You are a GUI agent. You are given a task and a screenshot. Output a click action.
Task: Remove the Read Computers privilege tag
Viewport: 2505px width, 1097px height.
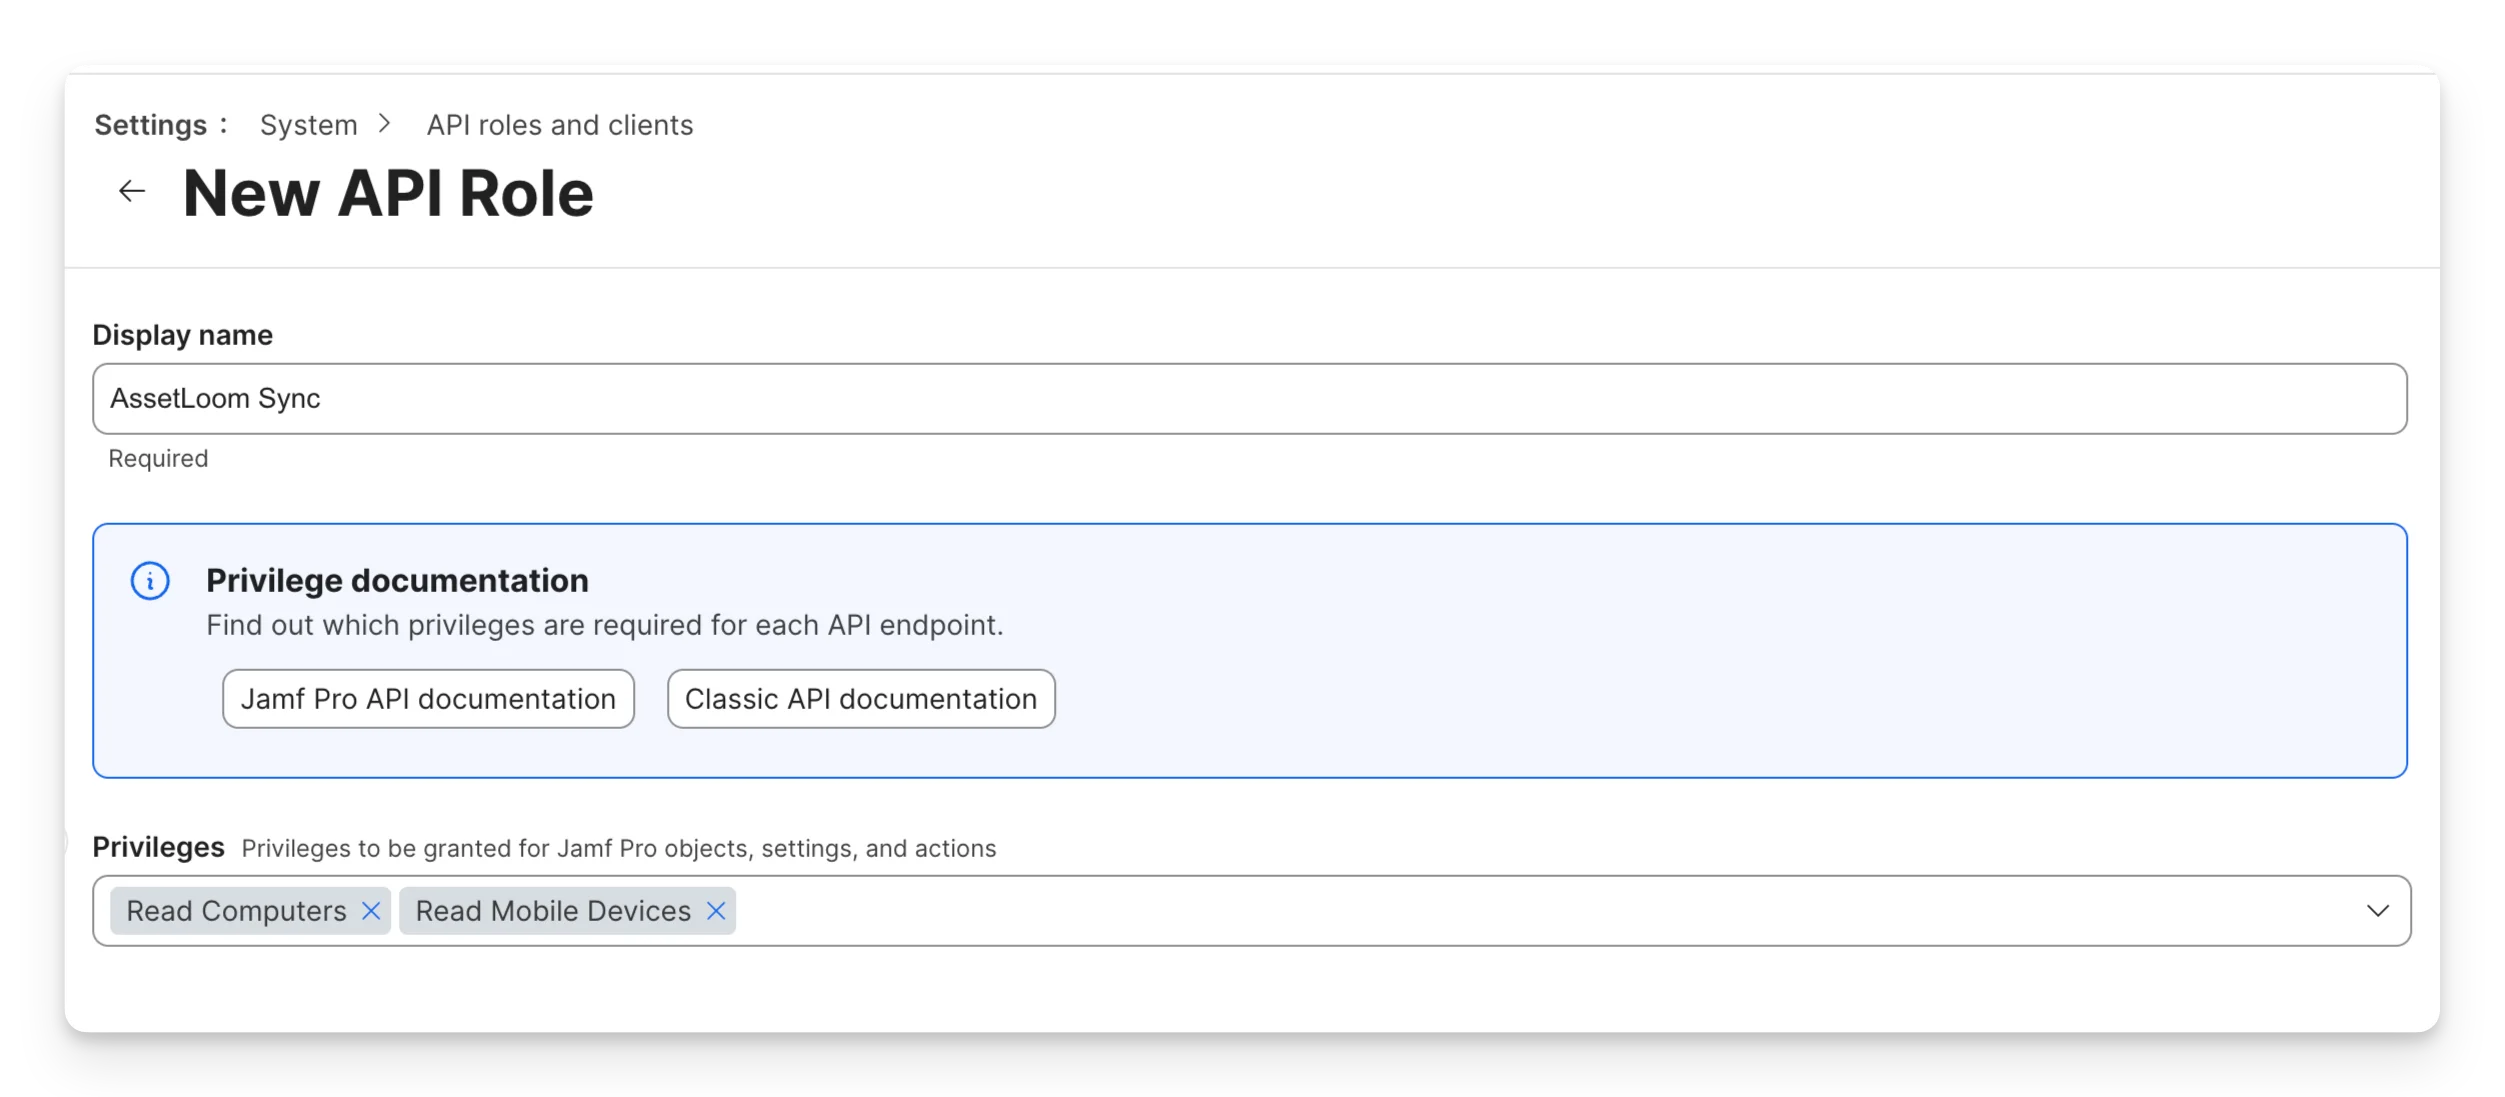371,911
